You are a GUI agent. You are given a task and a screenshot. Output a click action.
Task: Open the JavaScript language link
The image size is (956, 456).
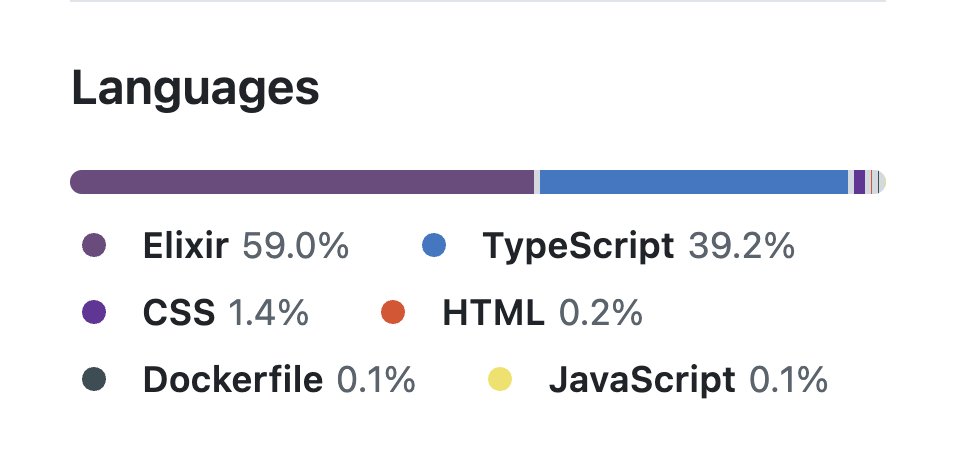[658, 380]
